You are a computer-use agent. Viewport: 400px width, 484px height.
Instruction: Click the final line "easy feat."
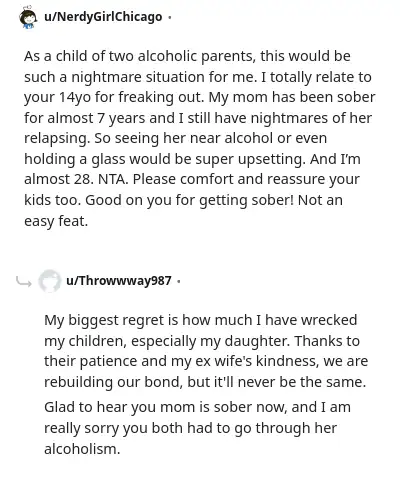pyautogui.click(x=56, y=221)
